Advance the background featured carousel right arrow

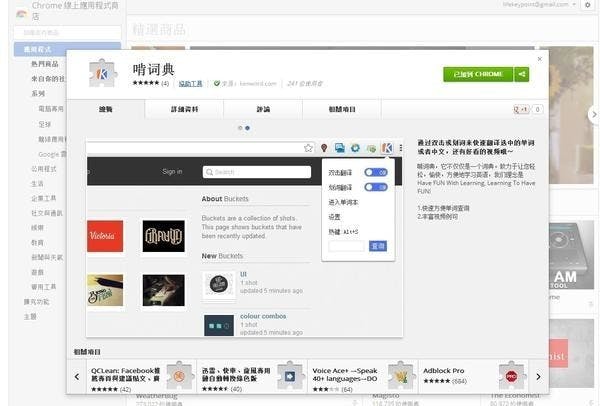(x=594, y=114)
